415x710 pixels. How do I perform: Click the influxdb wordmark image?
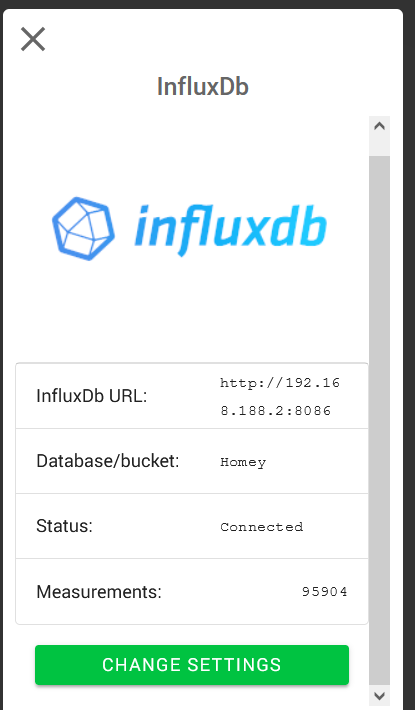pos(230,230)
